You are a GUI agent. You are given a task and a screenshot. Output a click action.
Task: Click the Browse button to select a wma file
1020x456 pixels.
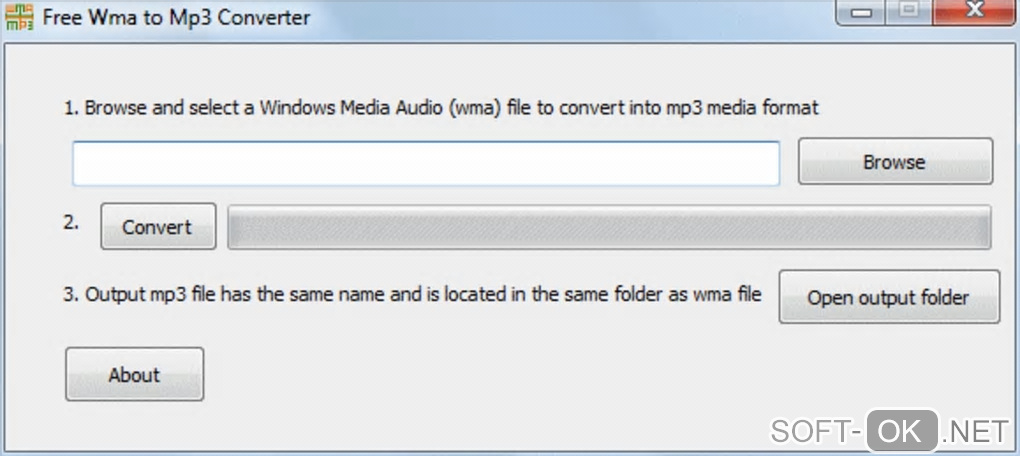[894, 162]
